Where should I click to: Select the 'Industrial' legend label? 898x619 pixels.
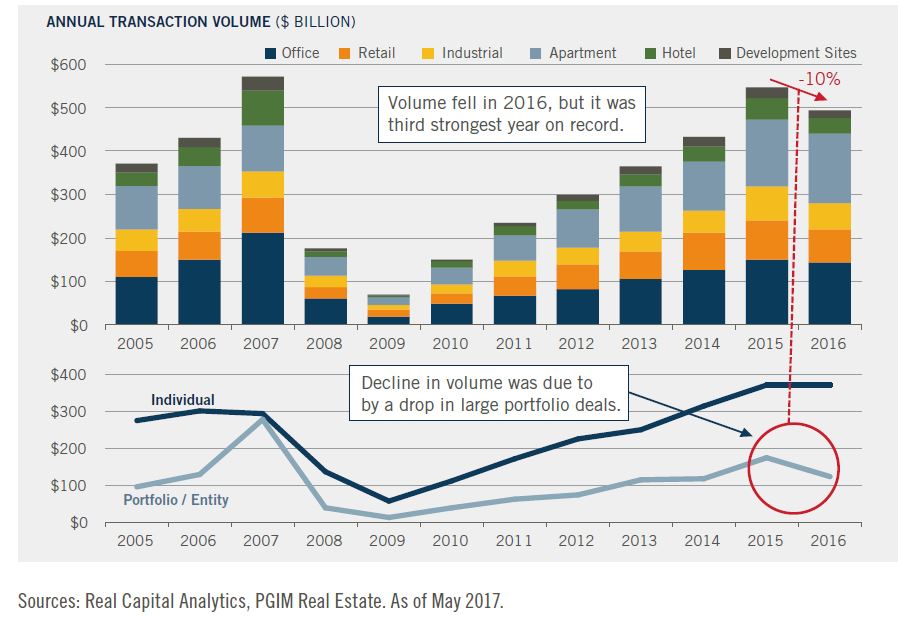472,53
